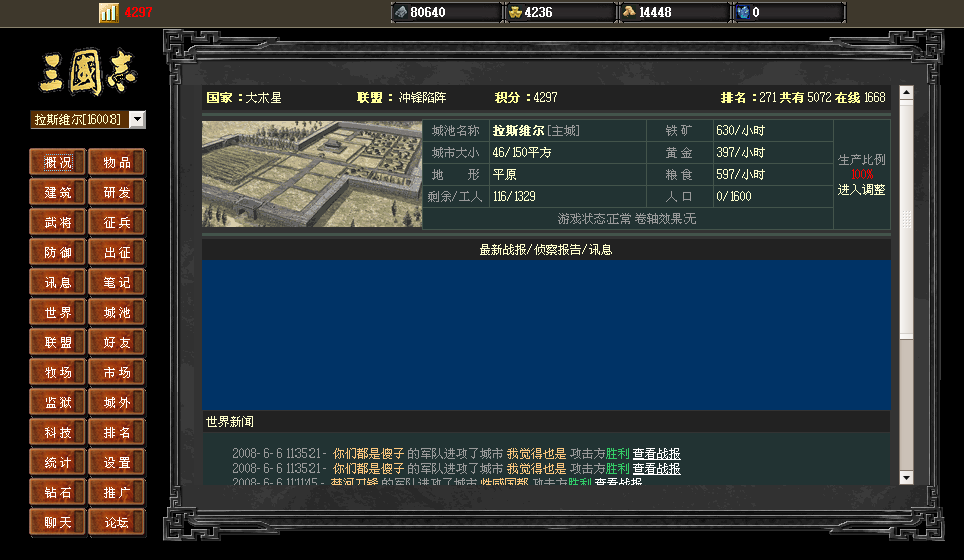This screenshot has width=964, height=560.
Task: Click the 进入调整 production adjust link
Action: [861, 189]
